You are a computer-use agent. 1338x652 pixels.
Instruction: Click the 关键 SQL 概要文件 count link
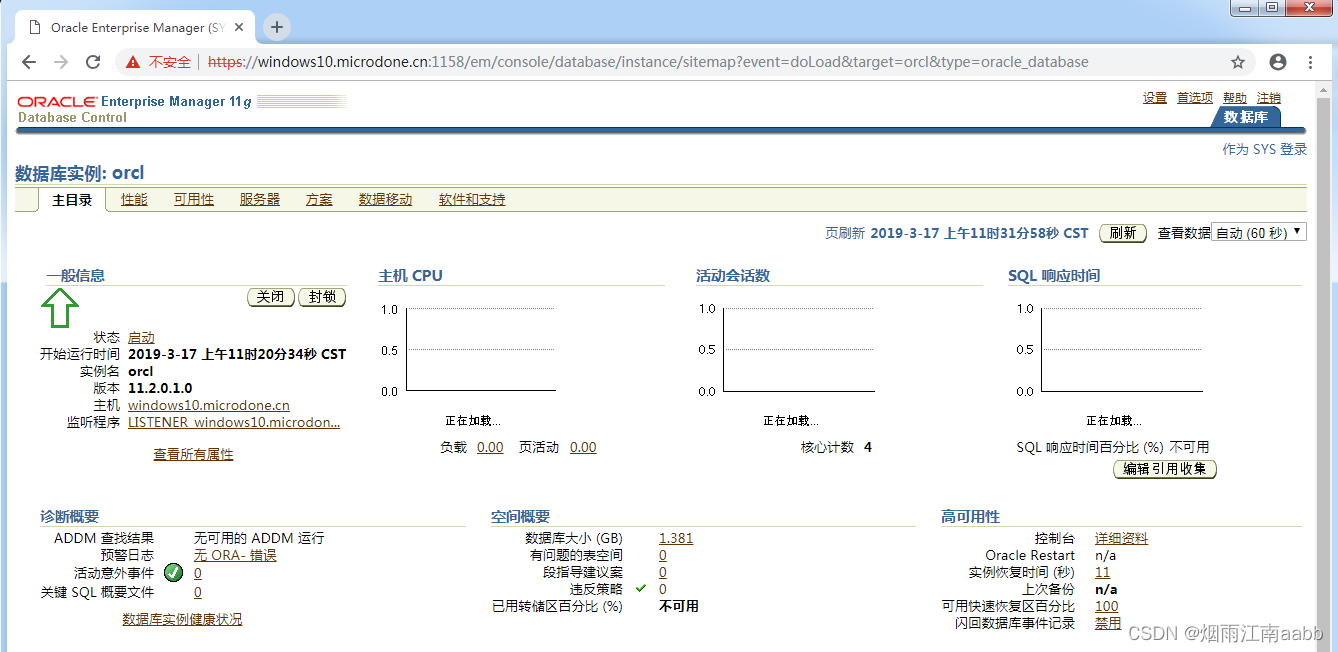(198, 592)
